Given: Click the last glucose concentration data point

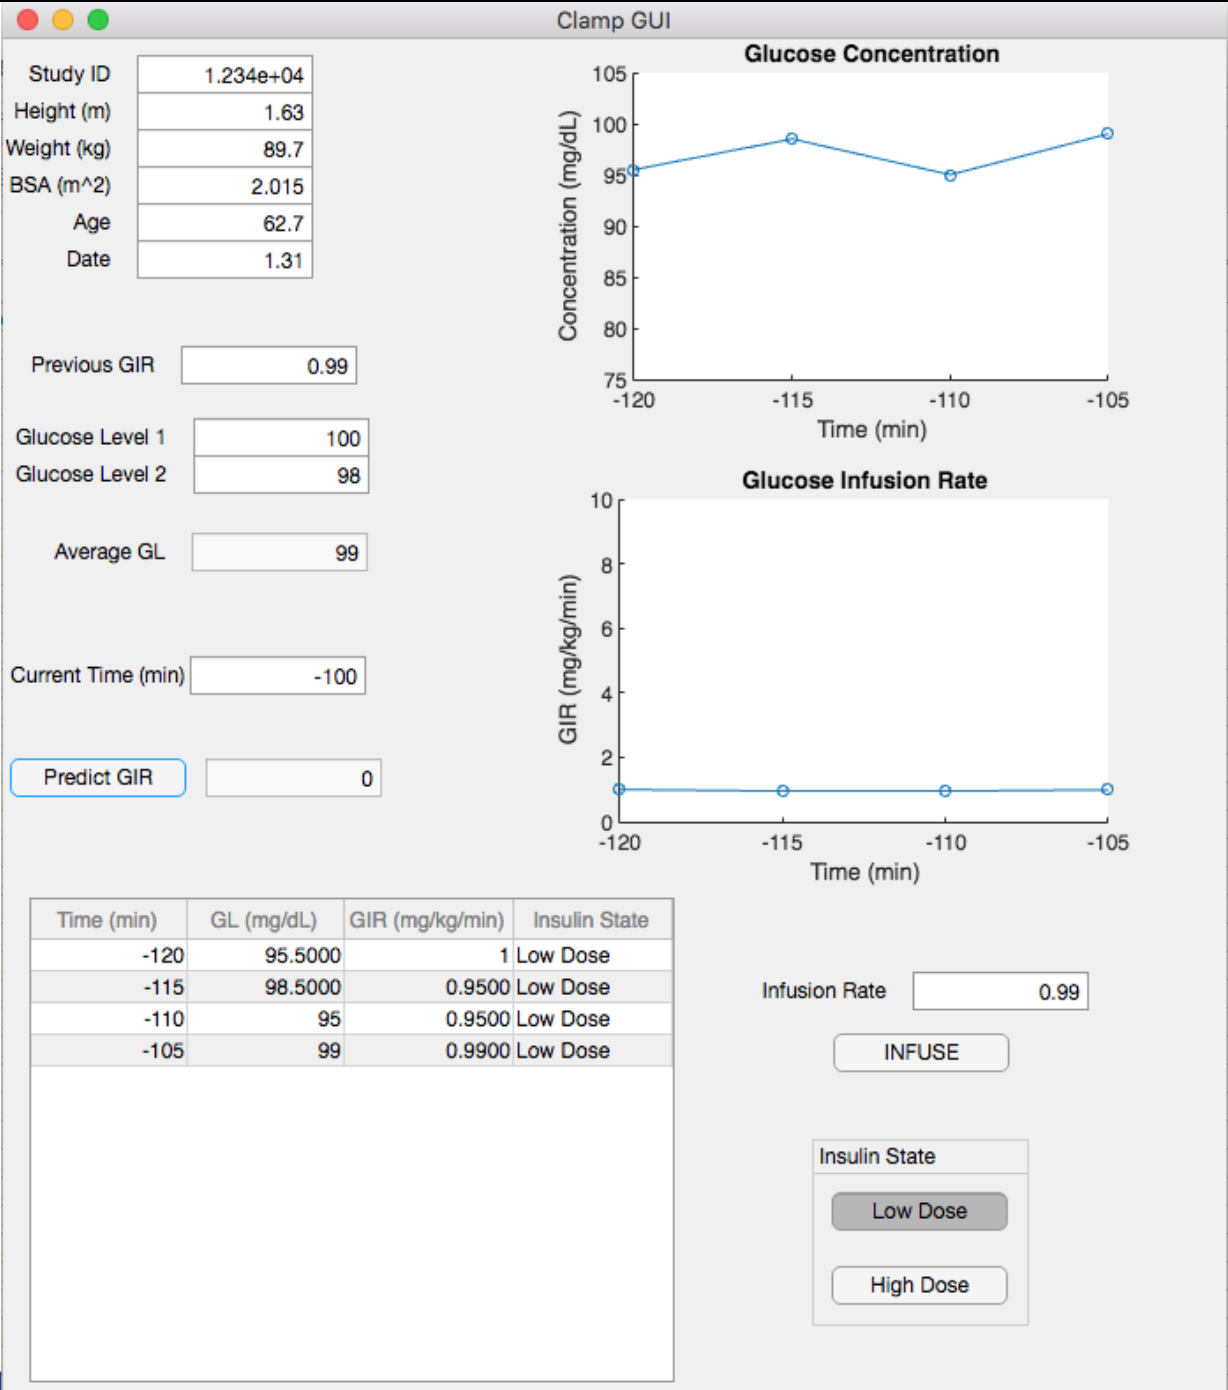Looking at the screenshot, I should click(1107, 134).
